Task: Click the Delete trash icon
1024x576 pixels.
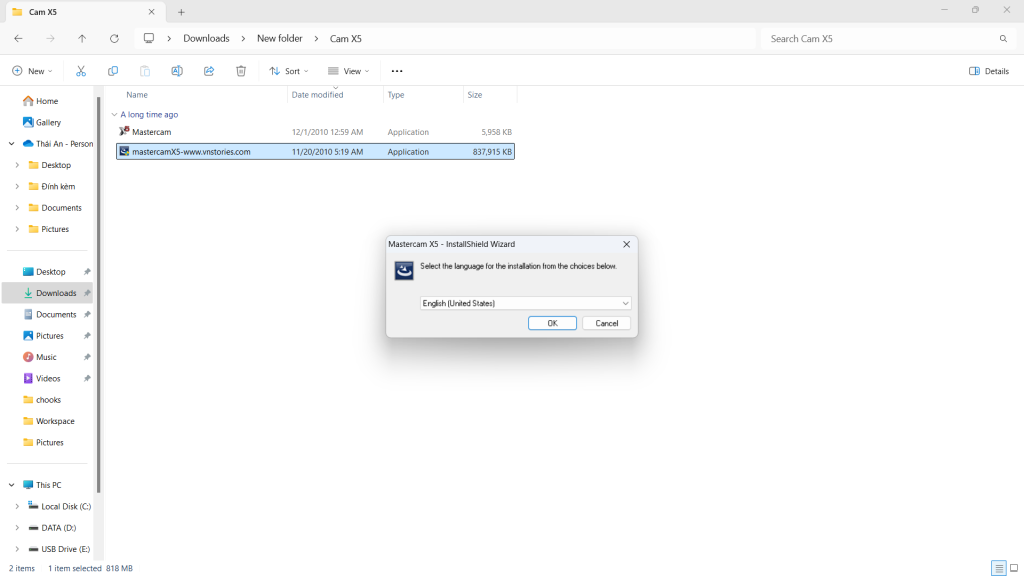Action: pos(241,71)
